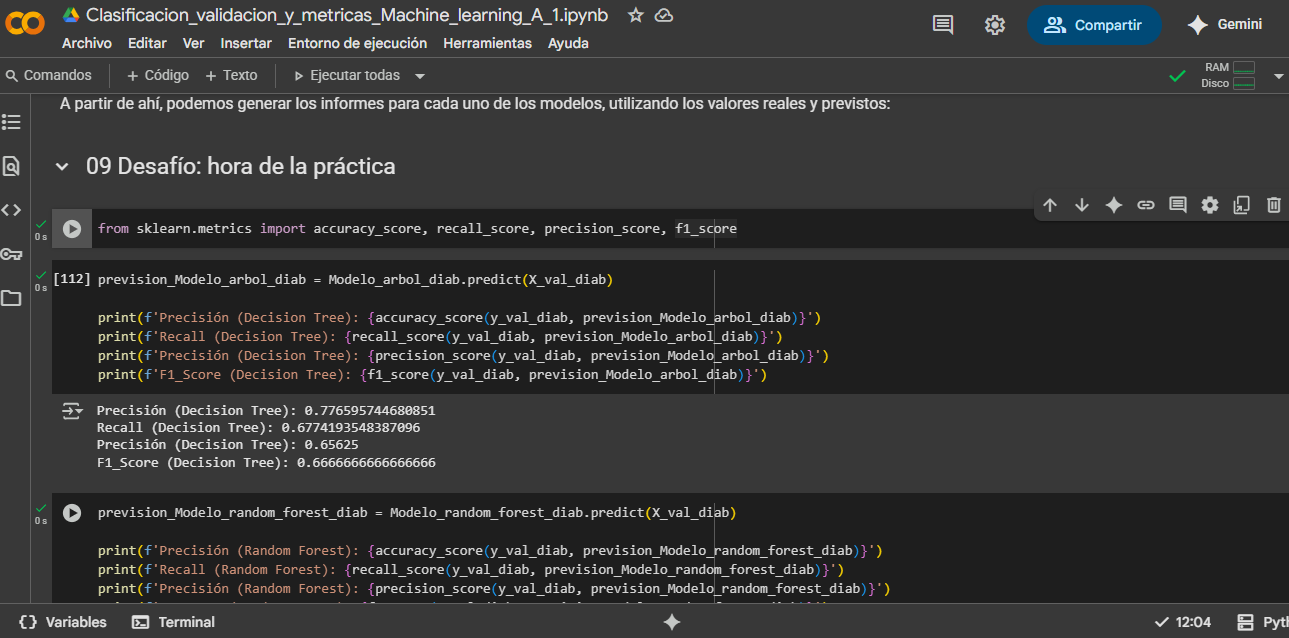
Task: Open the secrets key sidebar icon
Action: tap(11, 254)
